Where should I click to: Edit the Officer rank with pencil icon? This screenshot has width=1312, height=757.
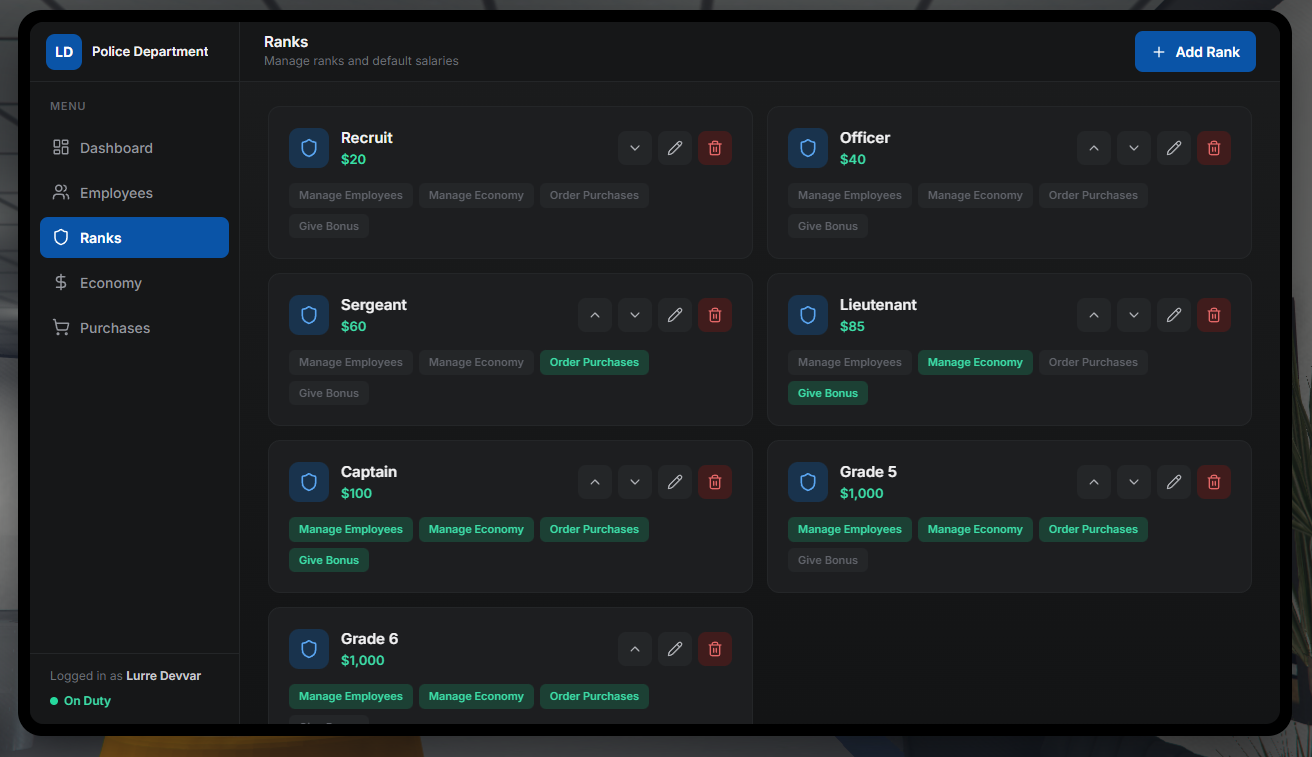click(1174, 148)
